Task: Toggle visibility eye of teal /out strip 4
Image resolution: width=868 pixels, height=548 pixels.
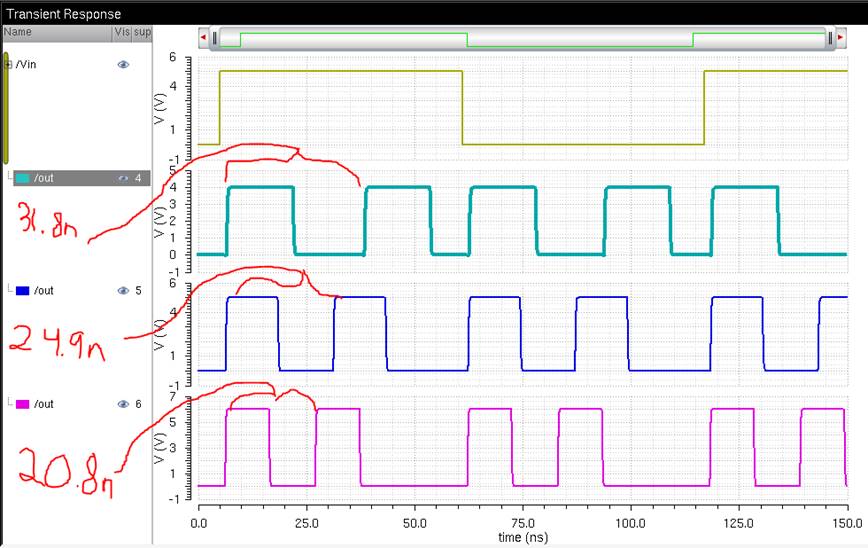Action: 123,178
